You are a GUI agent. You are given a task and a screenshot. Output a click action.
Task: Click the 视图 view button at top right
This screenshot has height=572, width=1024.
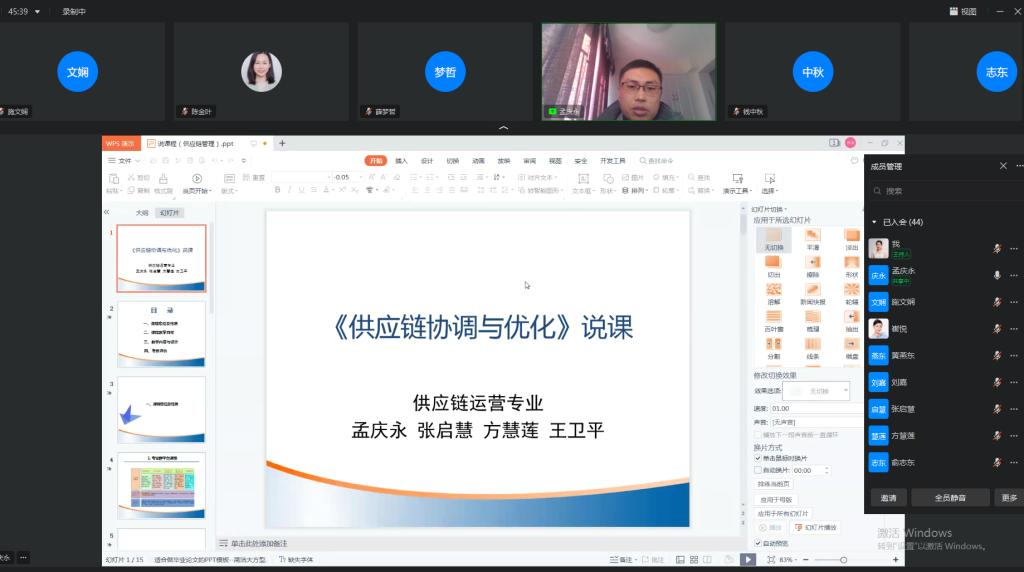pos(963,11)
